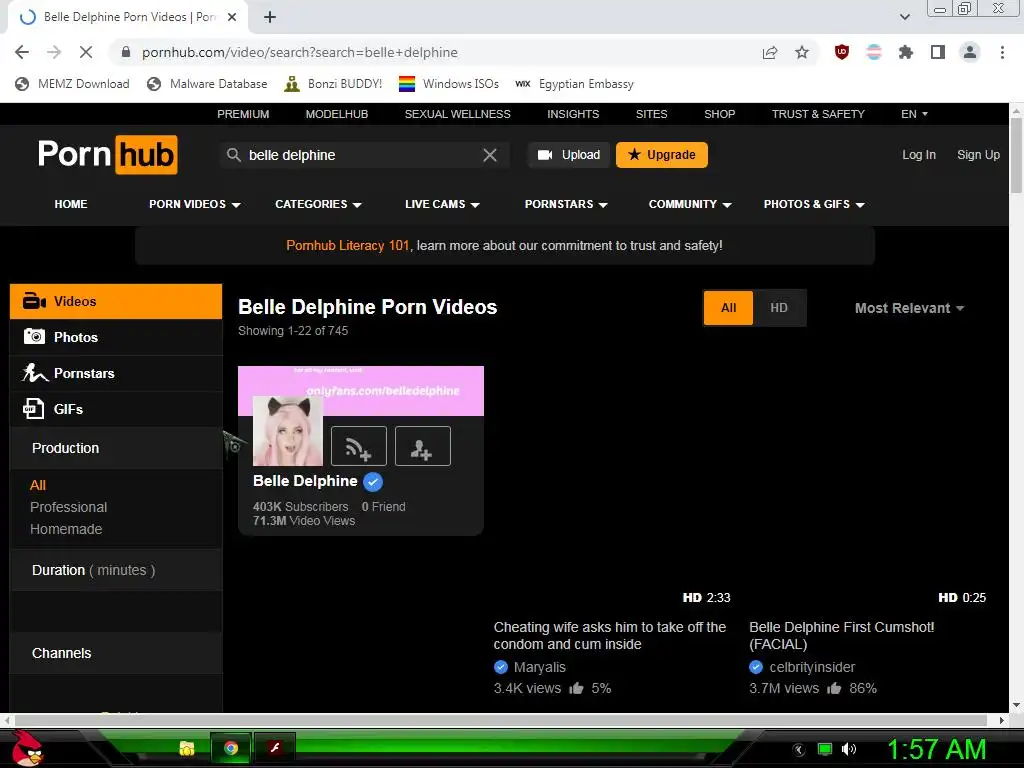Open the MODELHUB top link
This screenshot has width=1024, height=768.
(337, 114)
